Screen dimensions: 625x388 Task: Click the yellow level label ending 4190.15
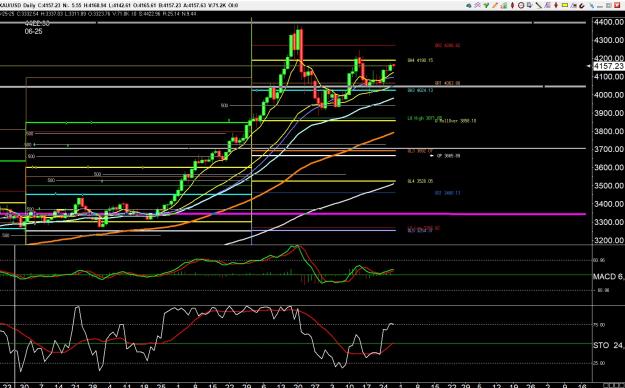coord(421,61)
